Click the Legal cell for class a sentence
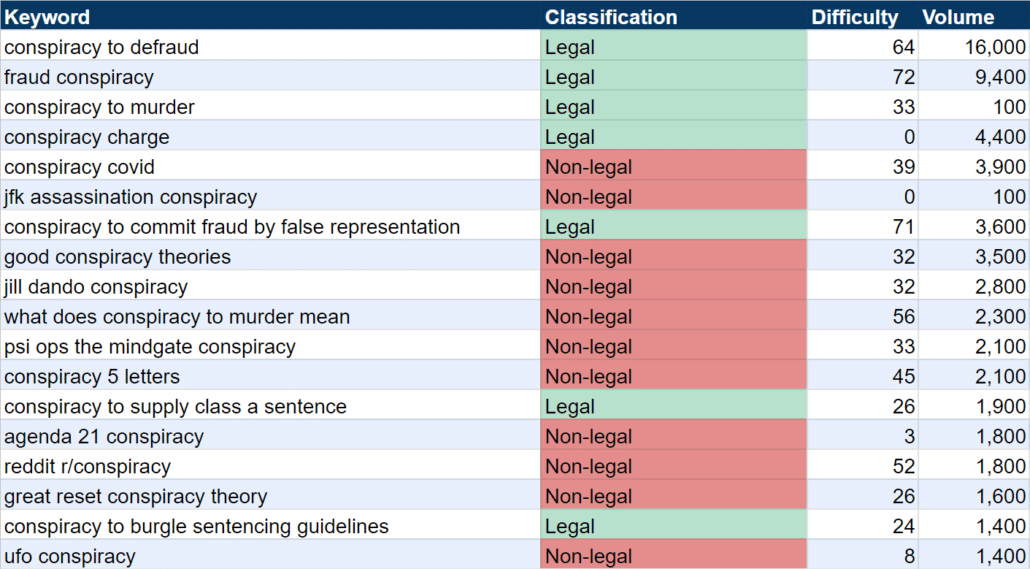 673,407
